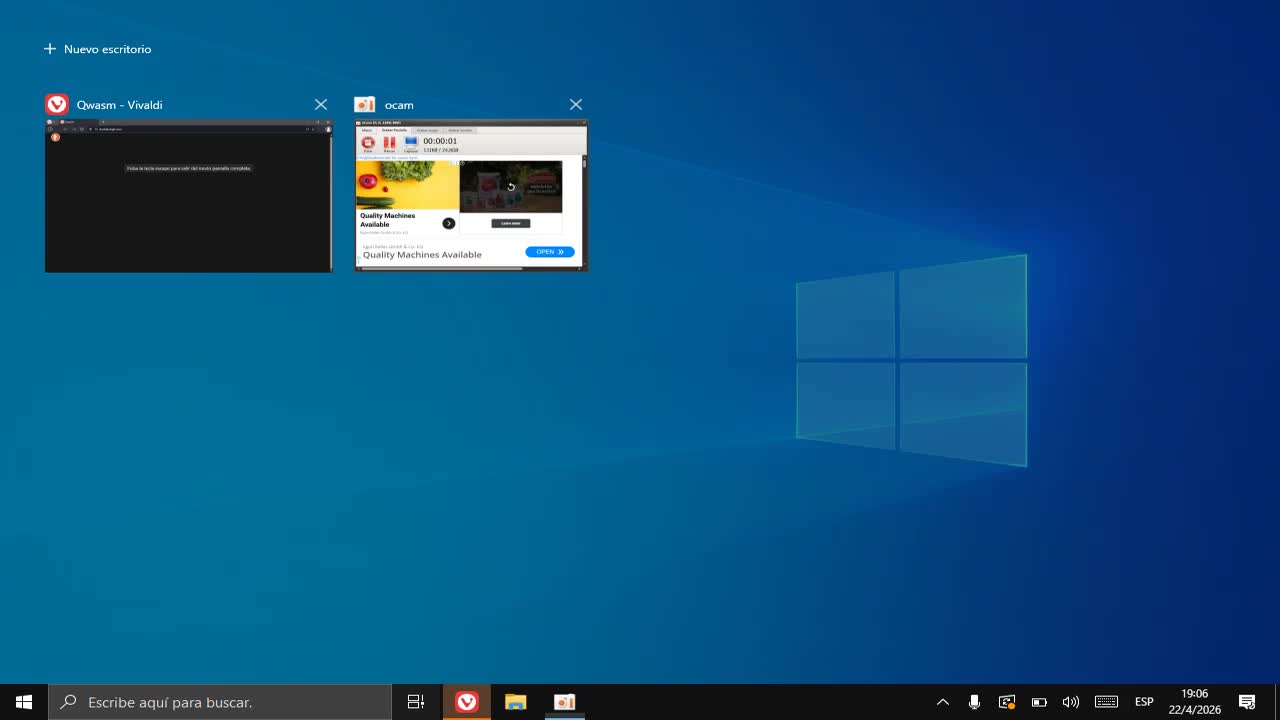1280x720 pixels.
Task: Toggle the Task View taskbar button
Action: [416, 702]
